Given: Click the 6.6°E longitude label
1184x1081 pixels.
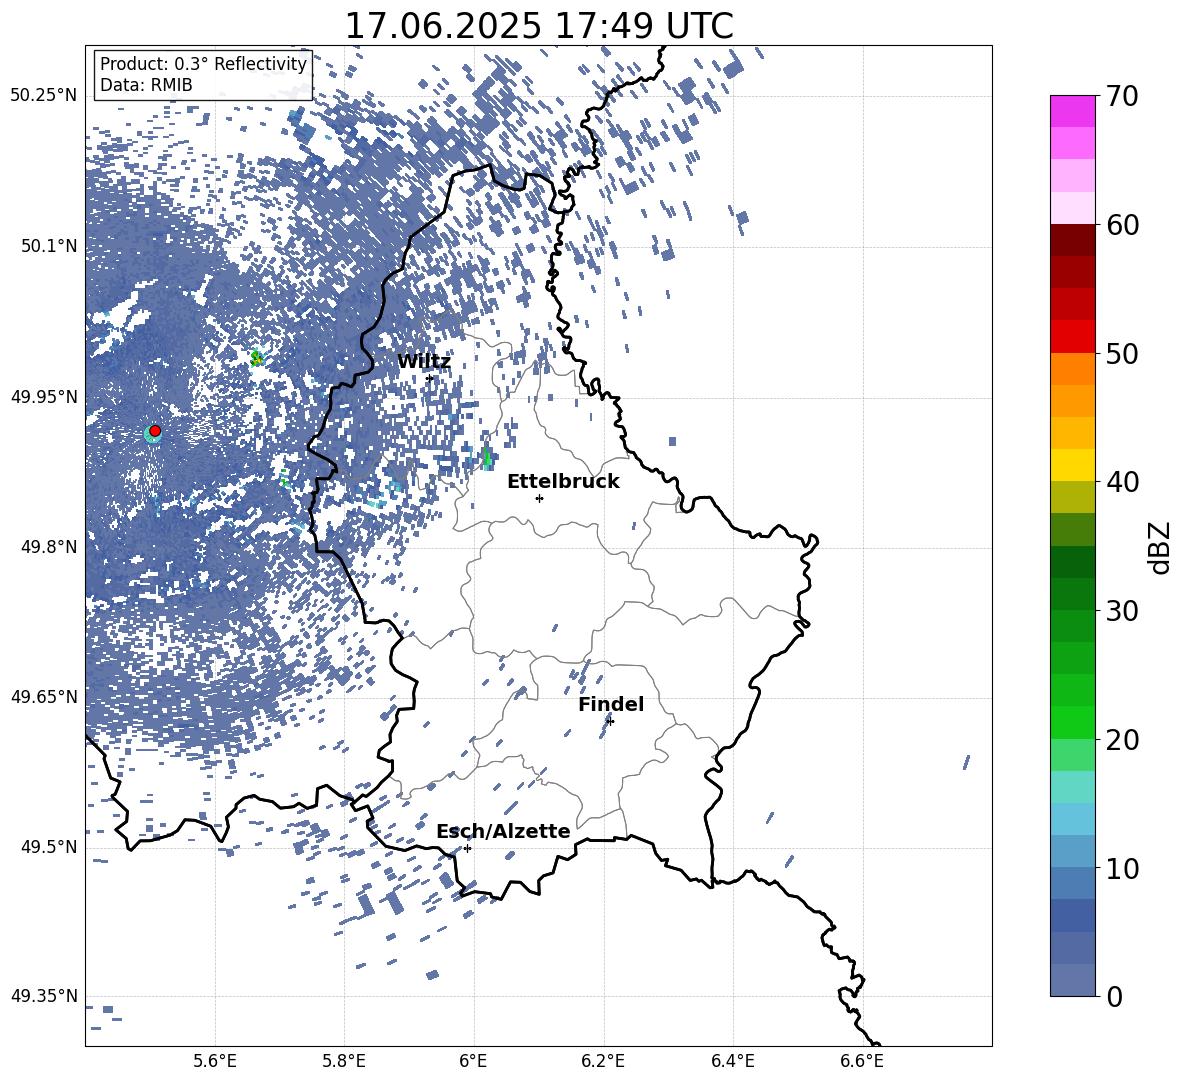Looking at the screenshot, I should pos(862,1061).
